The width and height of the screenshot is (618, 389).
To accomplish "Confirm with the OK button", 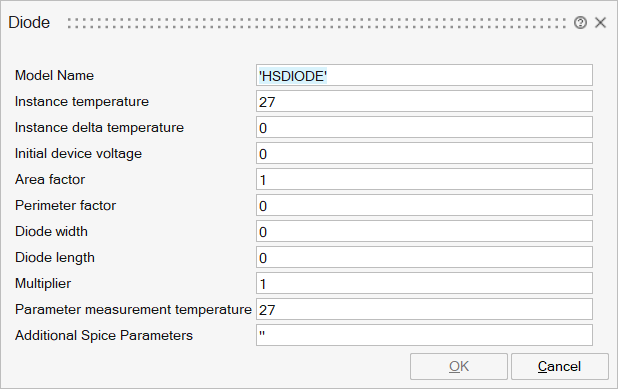I will 459,367.
